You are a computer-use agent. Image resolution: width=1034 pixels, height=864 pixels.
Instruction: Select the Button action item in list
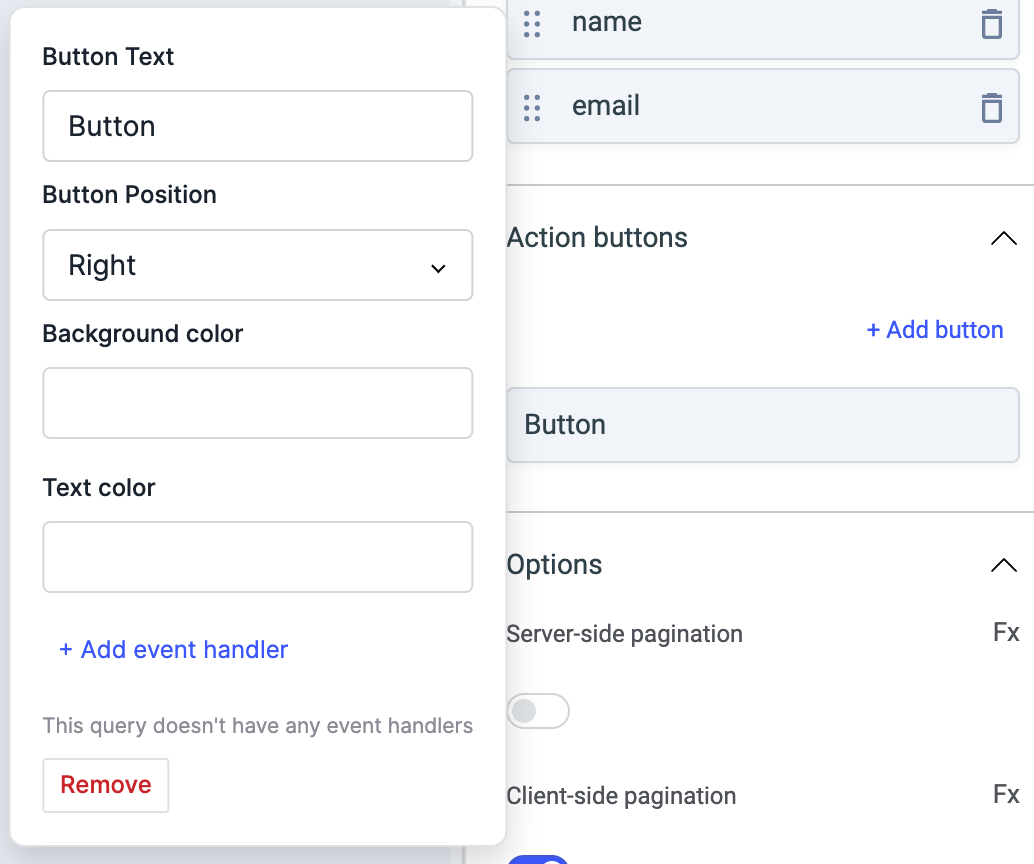762,425
